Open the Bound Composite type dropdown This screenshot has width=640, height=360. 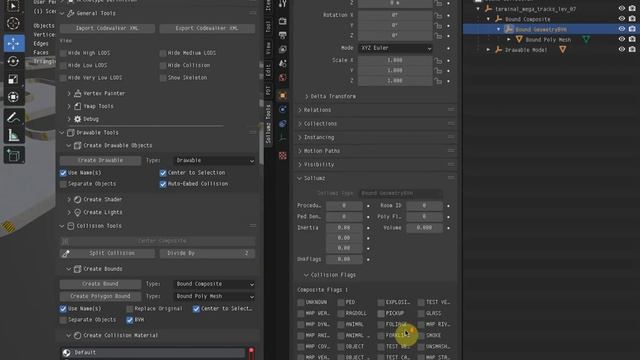(215, 284)
